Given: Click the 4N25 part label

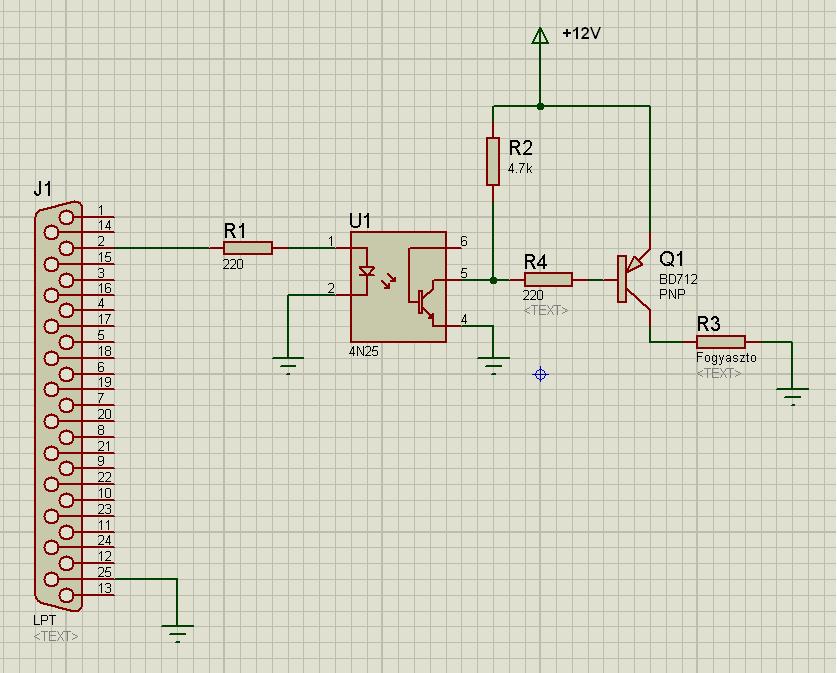Looking at the screenshot, I should (364, 352).
